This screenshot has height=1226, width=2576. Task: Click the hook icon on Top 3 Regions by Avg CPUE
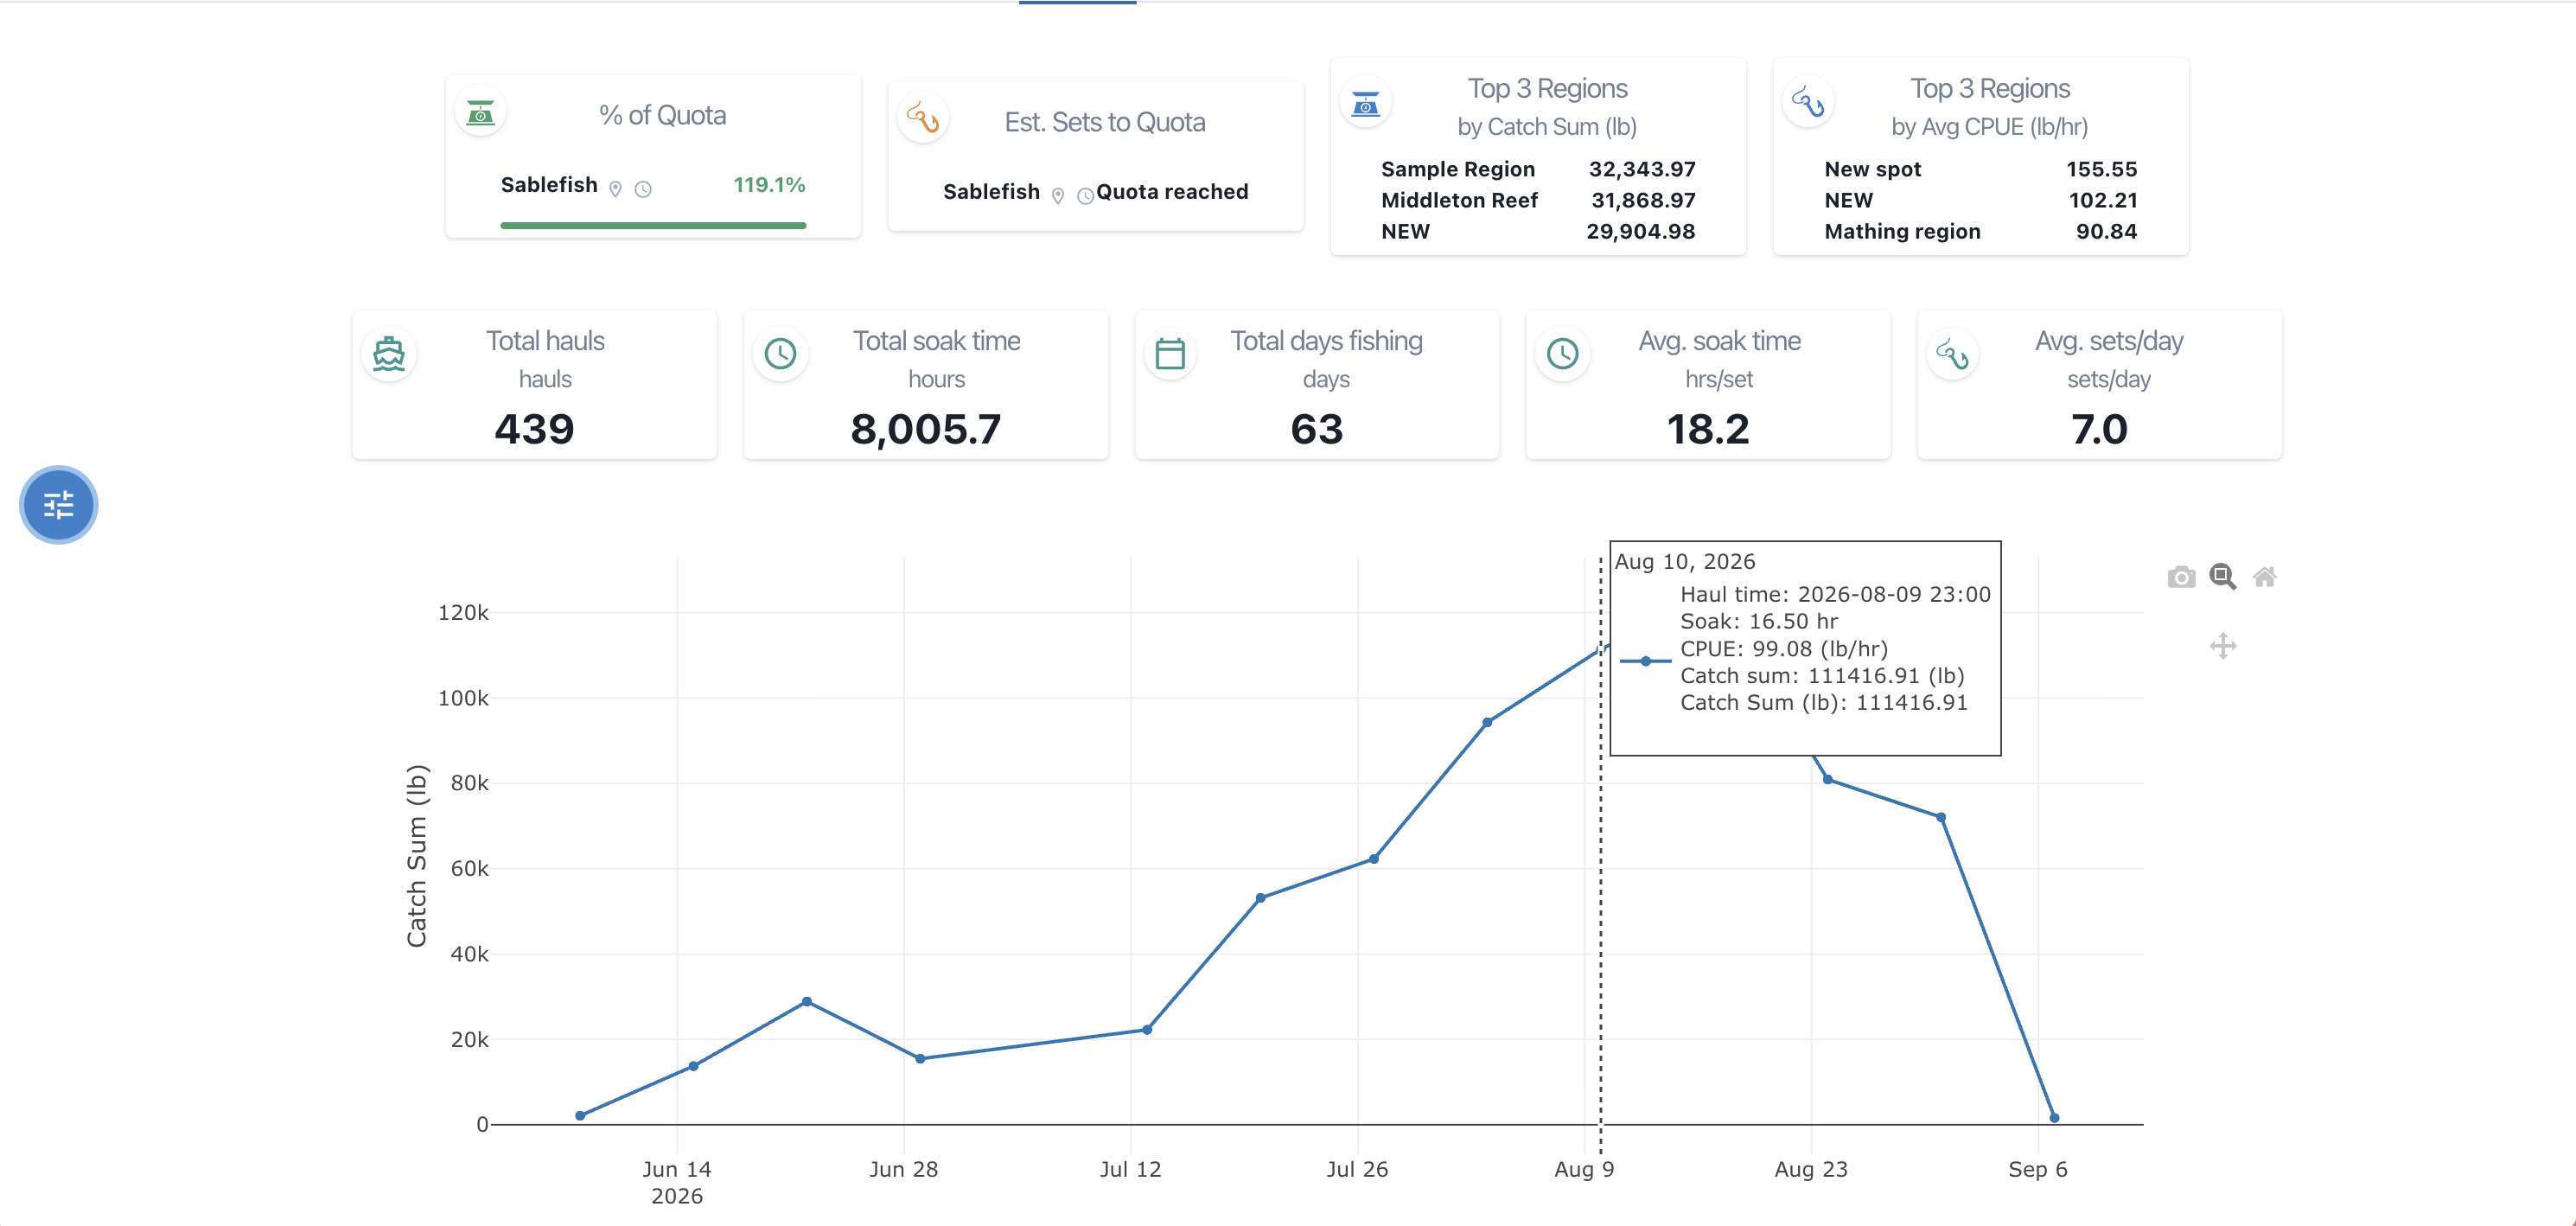(x=1809, y=103)
